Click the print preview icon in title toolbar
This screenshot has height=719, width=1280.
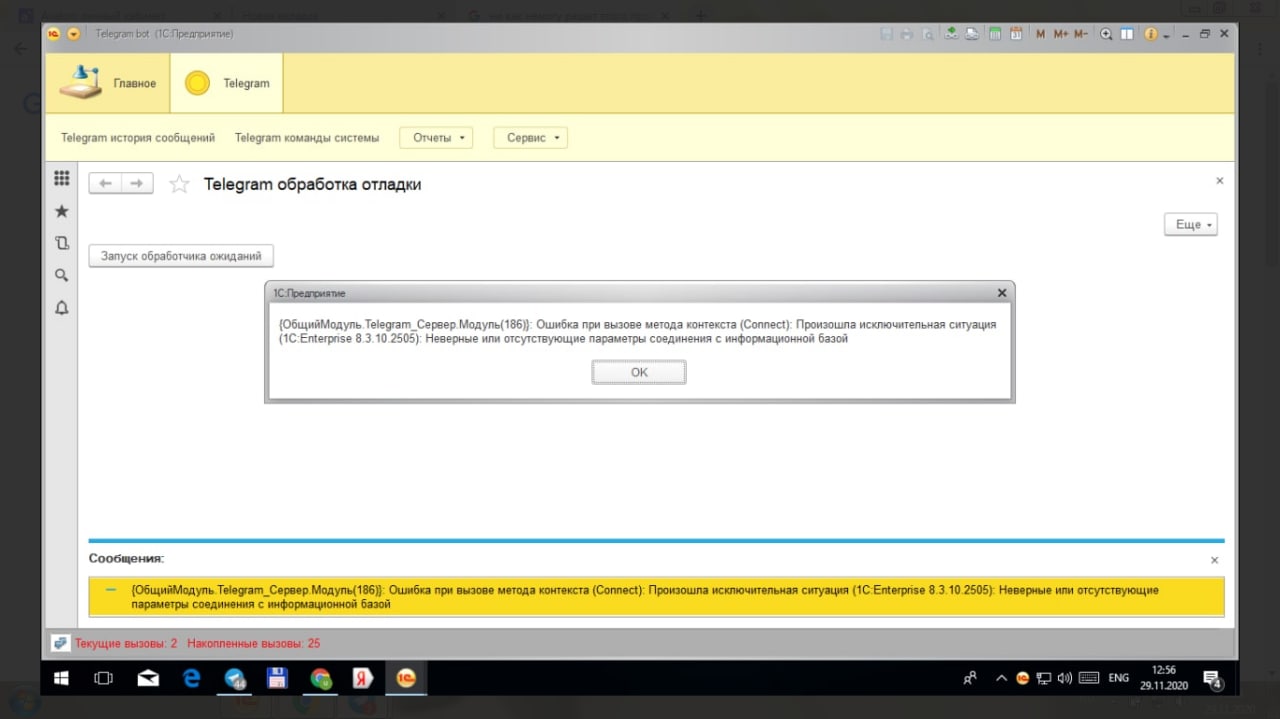(928, 34)
